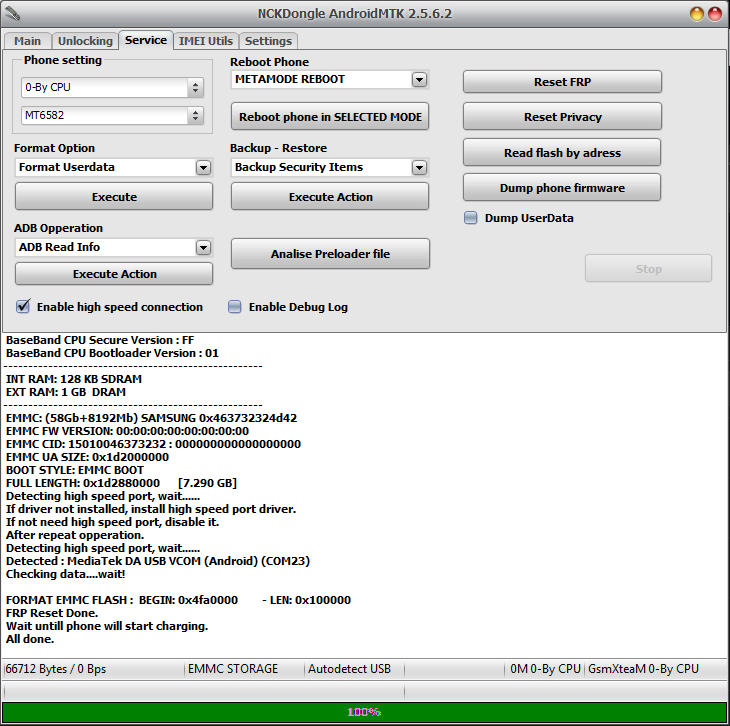
Task: Click the 'After repeat opperation.' log line
Action: tap(75, 535)
